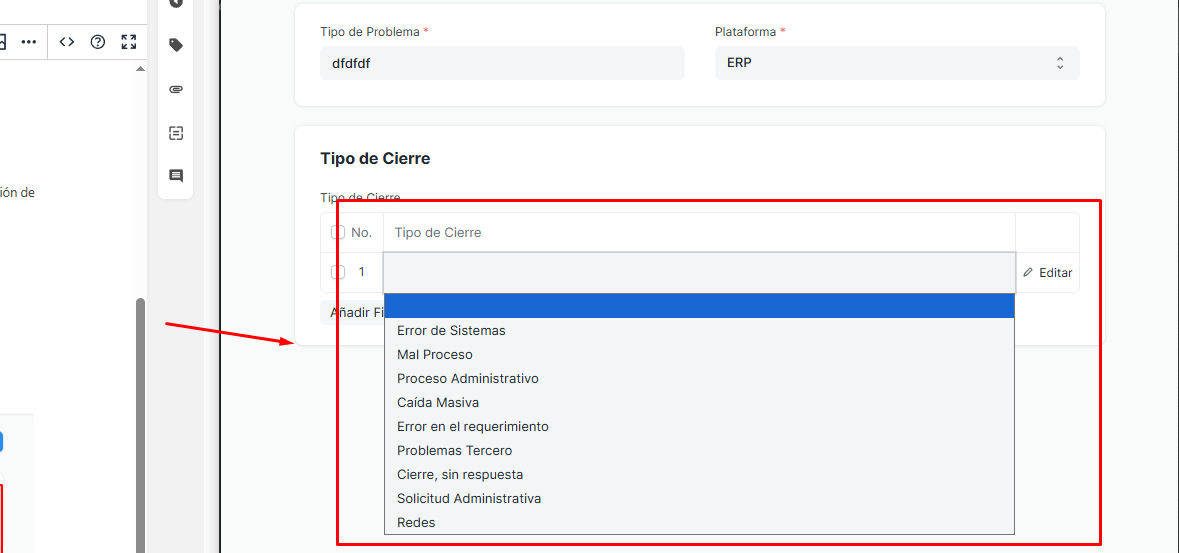Click the tag icon in sidebar

[x=176, y=45]
